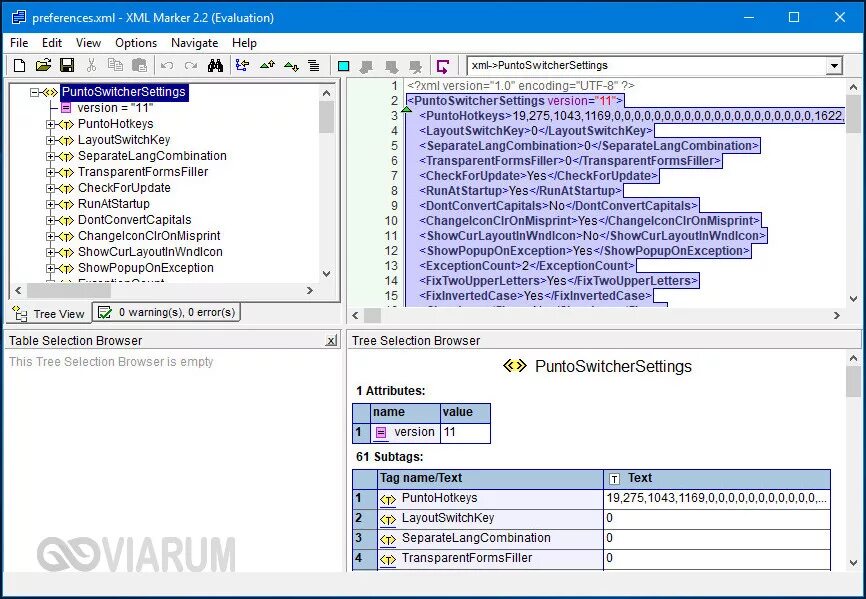This screenshot has height=599, width=866.
Task: Switch to the warnings and errors tab
Action: coord(166,312)
